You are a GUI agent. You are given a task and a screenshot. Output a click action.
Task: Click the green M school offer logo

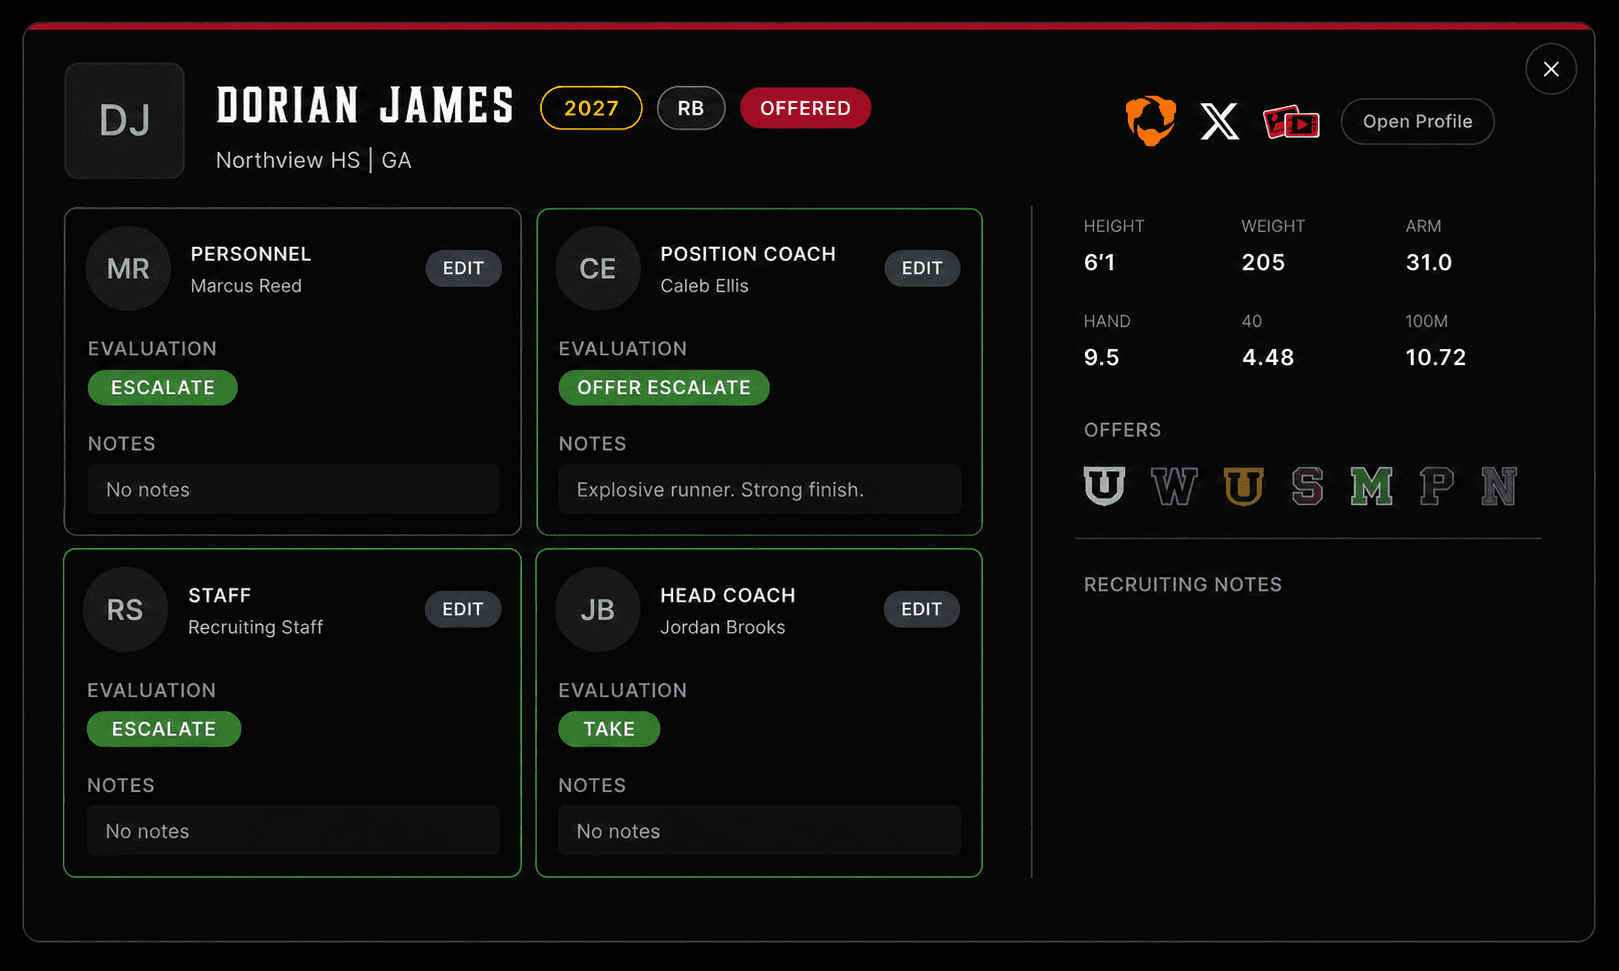[x=1371, y=486]
